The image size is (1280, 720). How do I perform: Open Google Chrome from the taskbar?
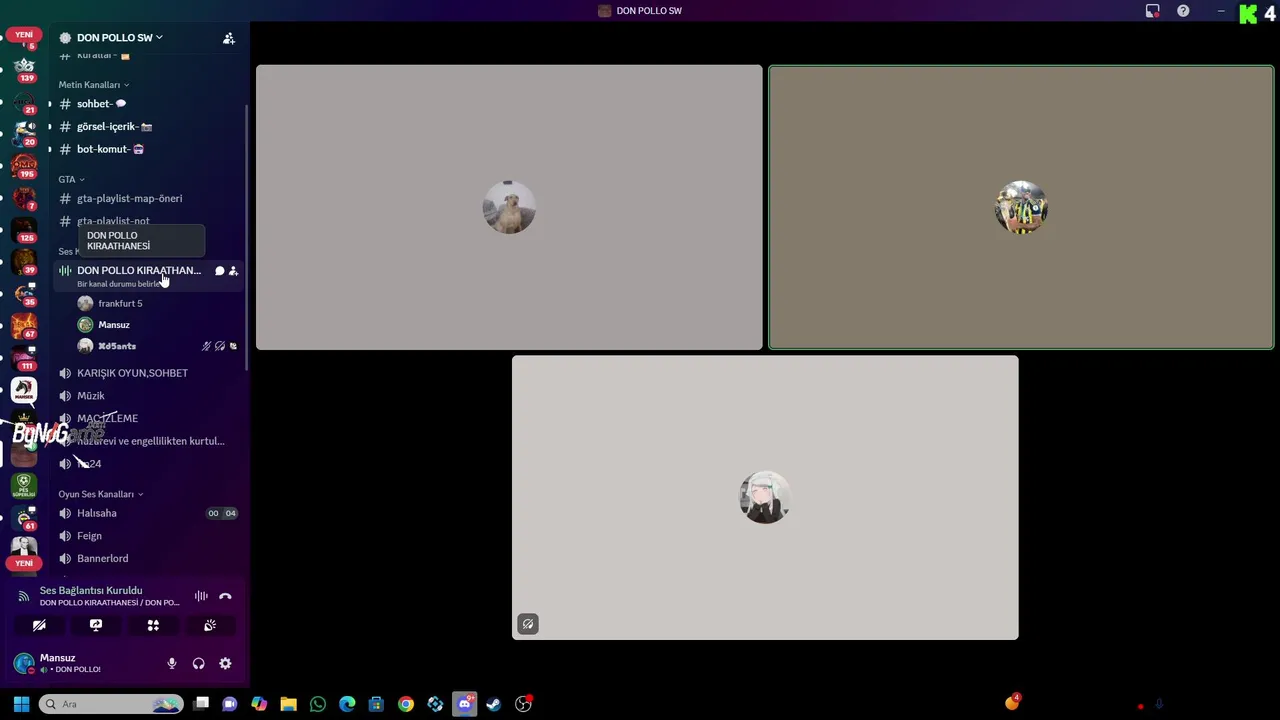coord(406,704)
